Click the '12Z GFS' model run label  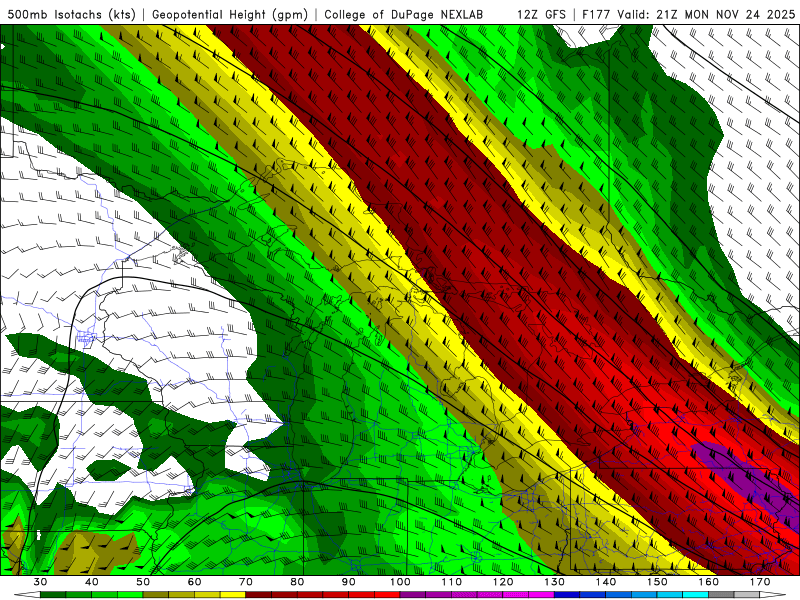click(x=541, y=14)
